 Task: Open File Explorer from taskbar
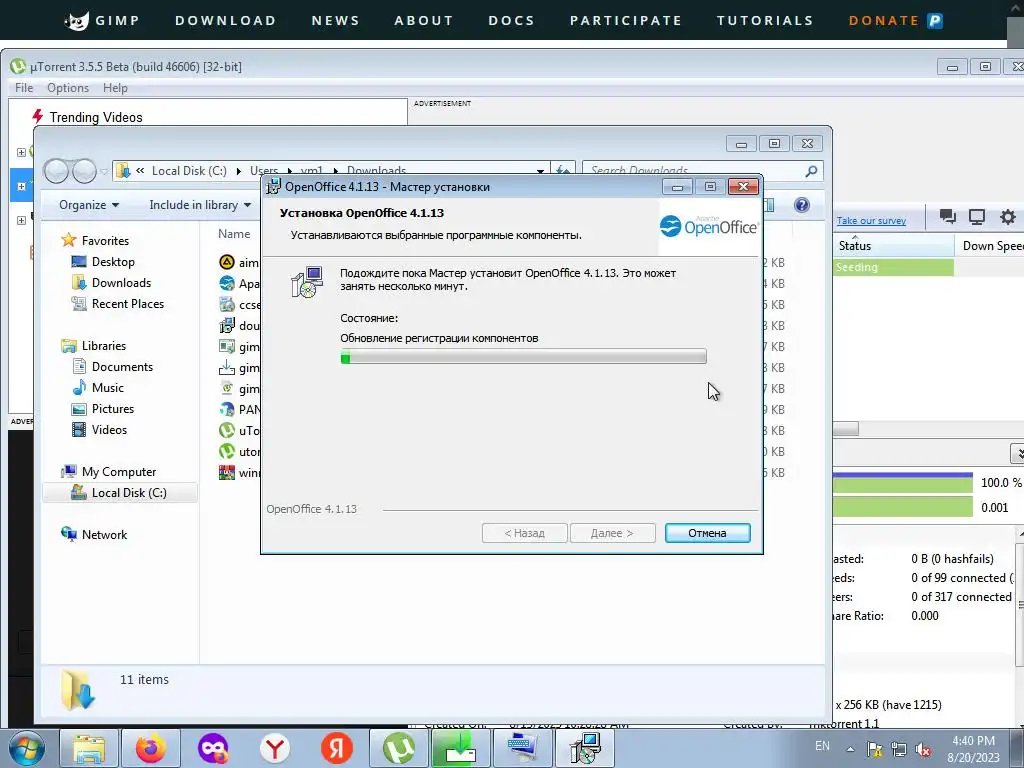(89, 748)
